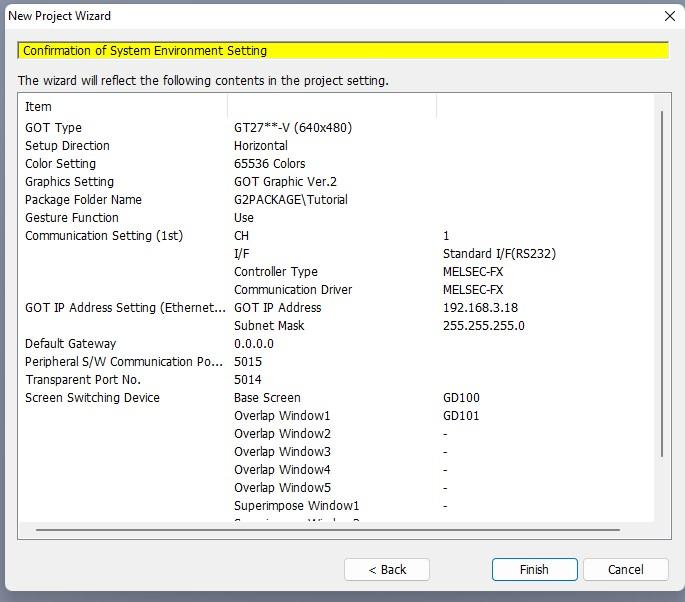Click MELSEC-FX value beside Controller Type

(473, 271)
